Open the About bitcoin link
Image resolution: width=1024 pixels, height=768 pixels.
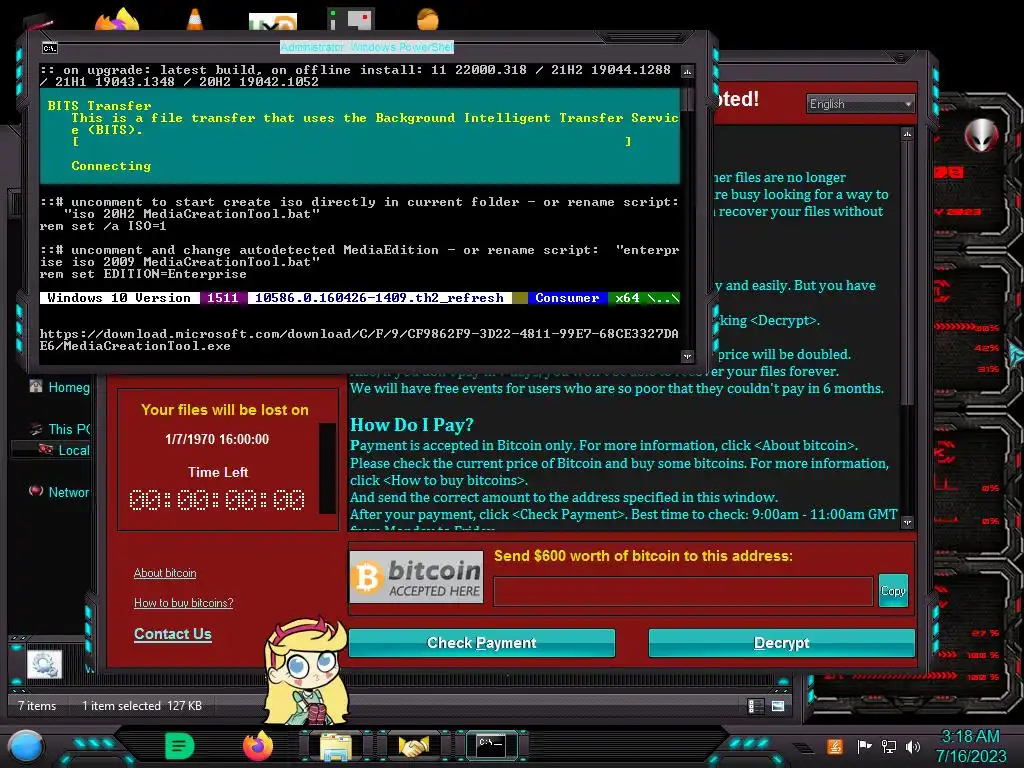point(165,573)
